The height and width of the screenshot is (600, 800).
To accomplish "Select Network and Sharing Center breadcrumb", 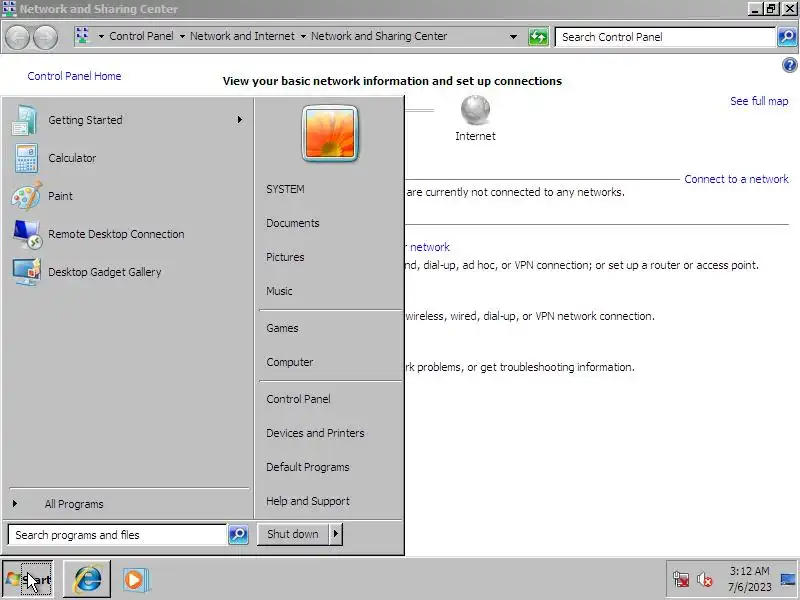I will (379, 36).
